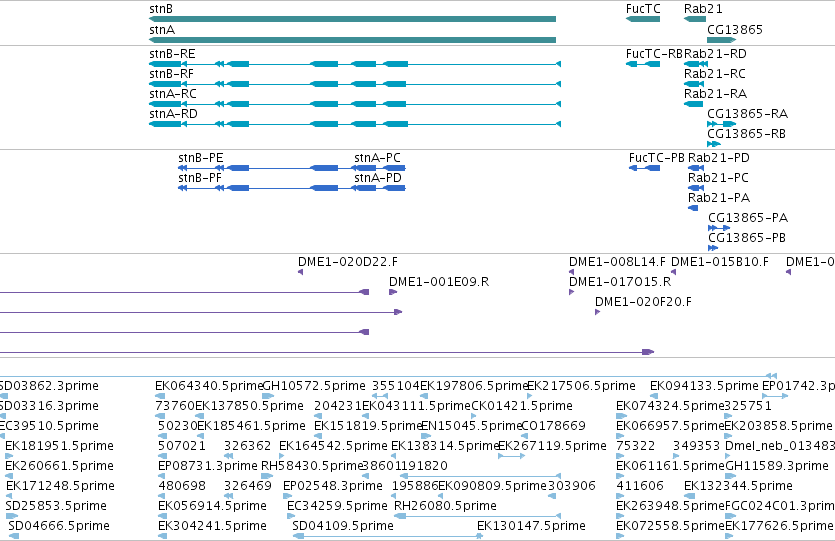Screen dimensions: 835x541
Task: Select the CG13865-RA transcript label
Action: 748,114
